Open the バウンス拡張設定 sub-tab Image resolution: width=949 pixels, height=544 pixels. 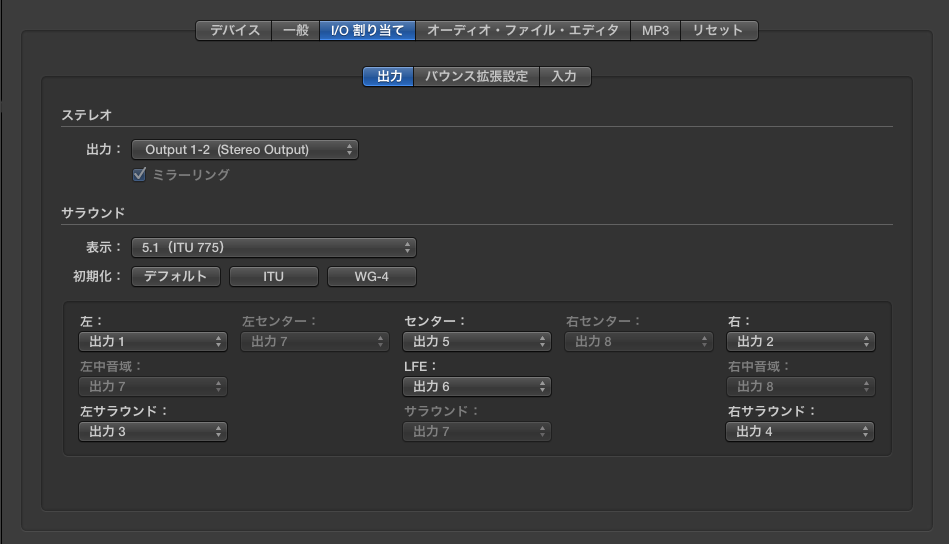476,76
